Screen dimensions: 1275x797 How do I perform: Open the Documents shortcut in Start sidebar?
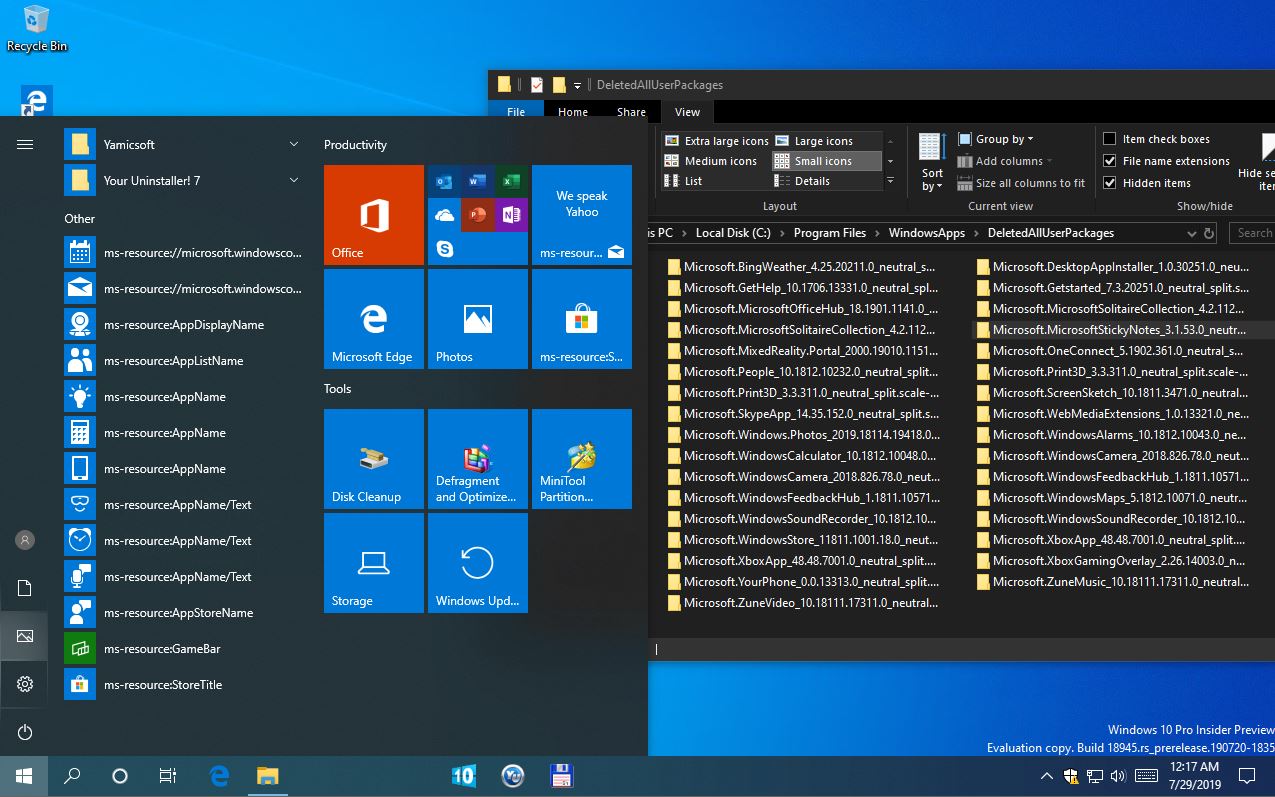[x=25, y=588]
